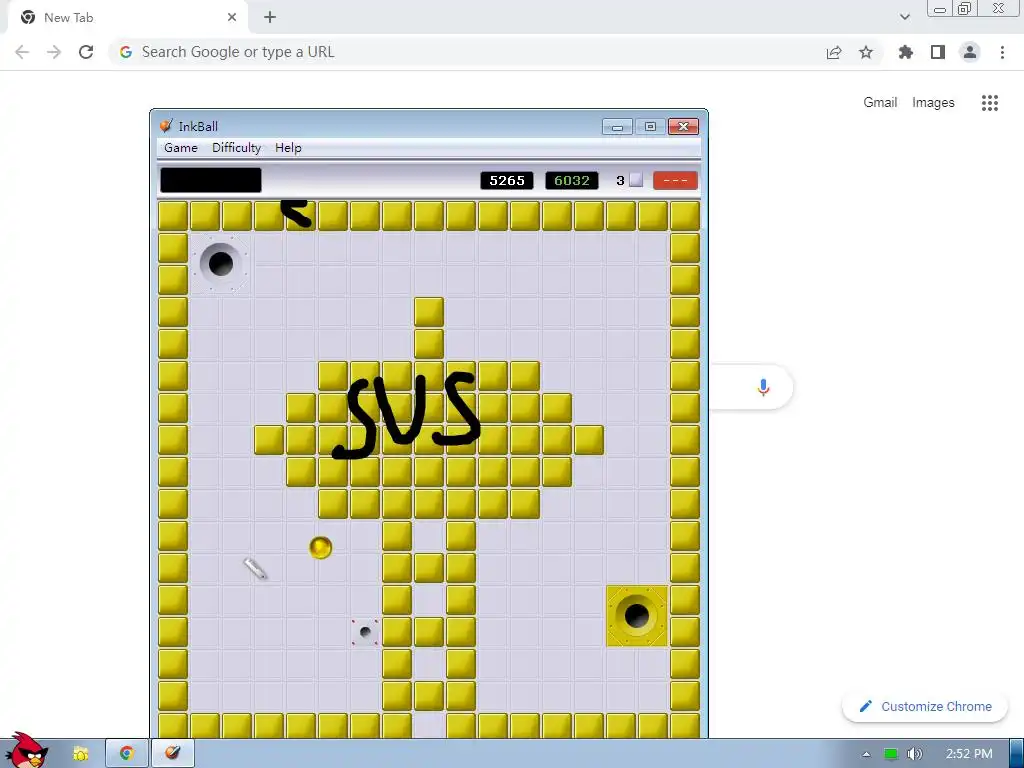Viewport: 1024px width, 768px height.
Task: Open the Images link
Action: coord(933,103)
